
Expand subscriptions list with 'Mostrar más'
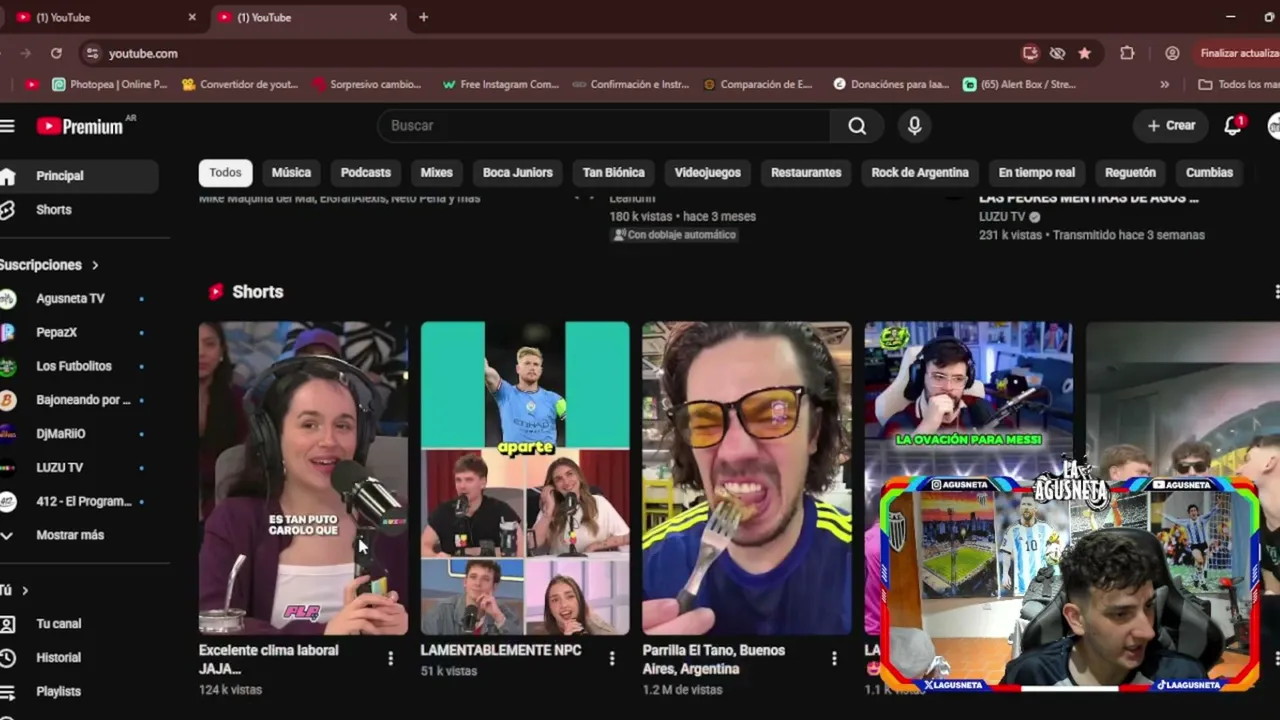(70, 535)
